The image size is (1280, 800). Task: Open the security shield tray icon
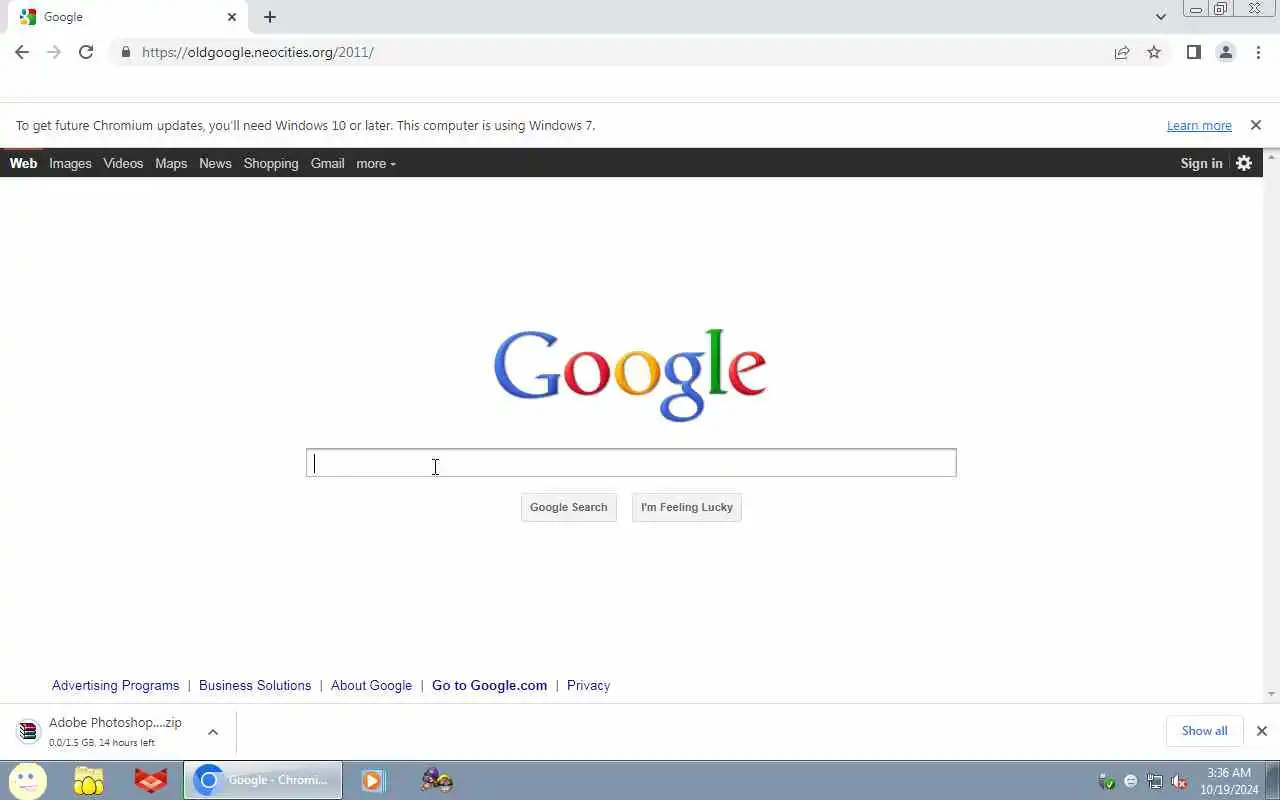[x=1107, y=781]
